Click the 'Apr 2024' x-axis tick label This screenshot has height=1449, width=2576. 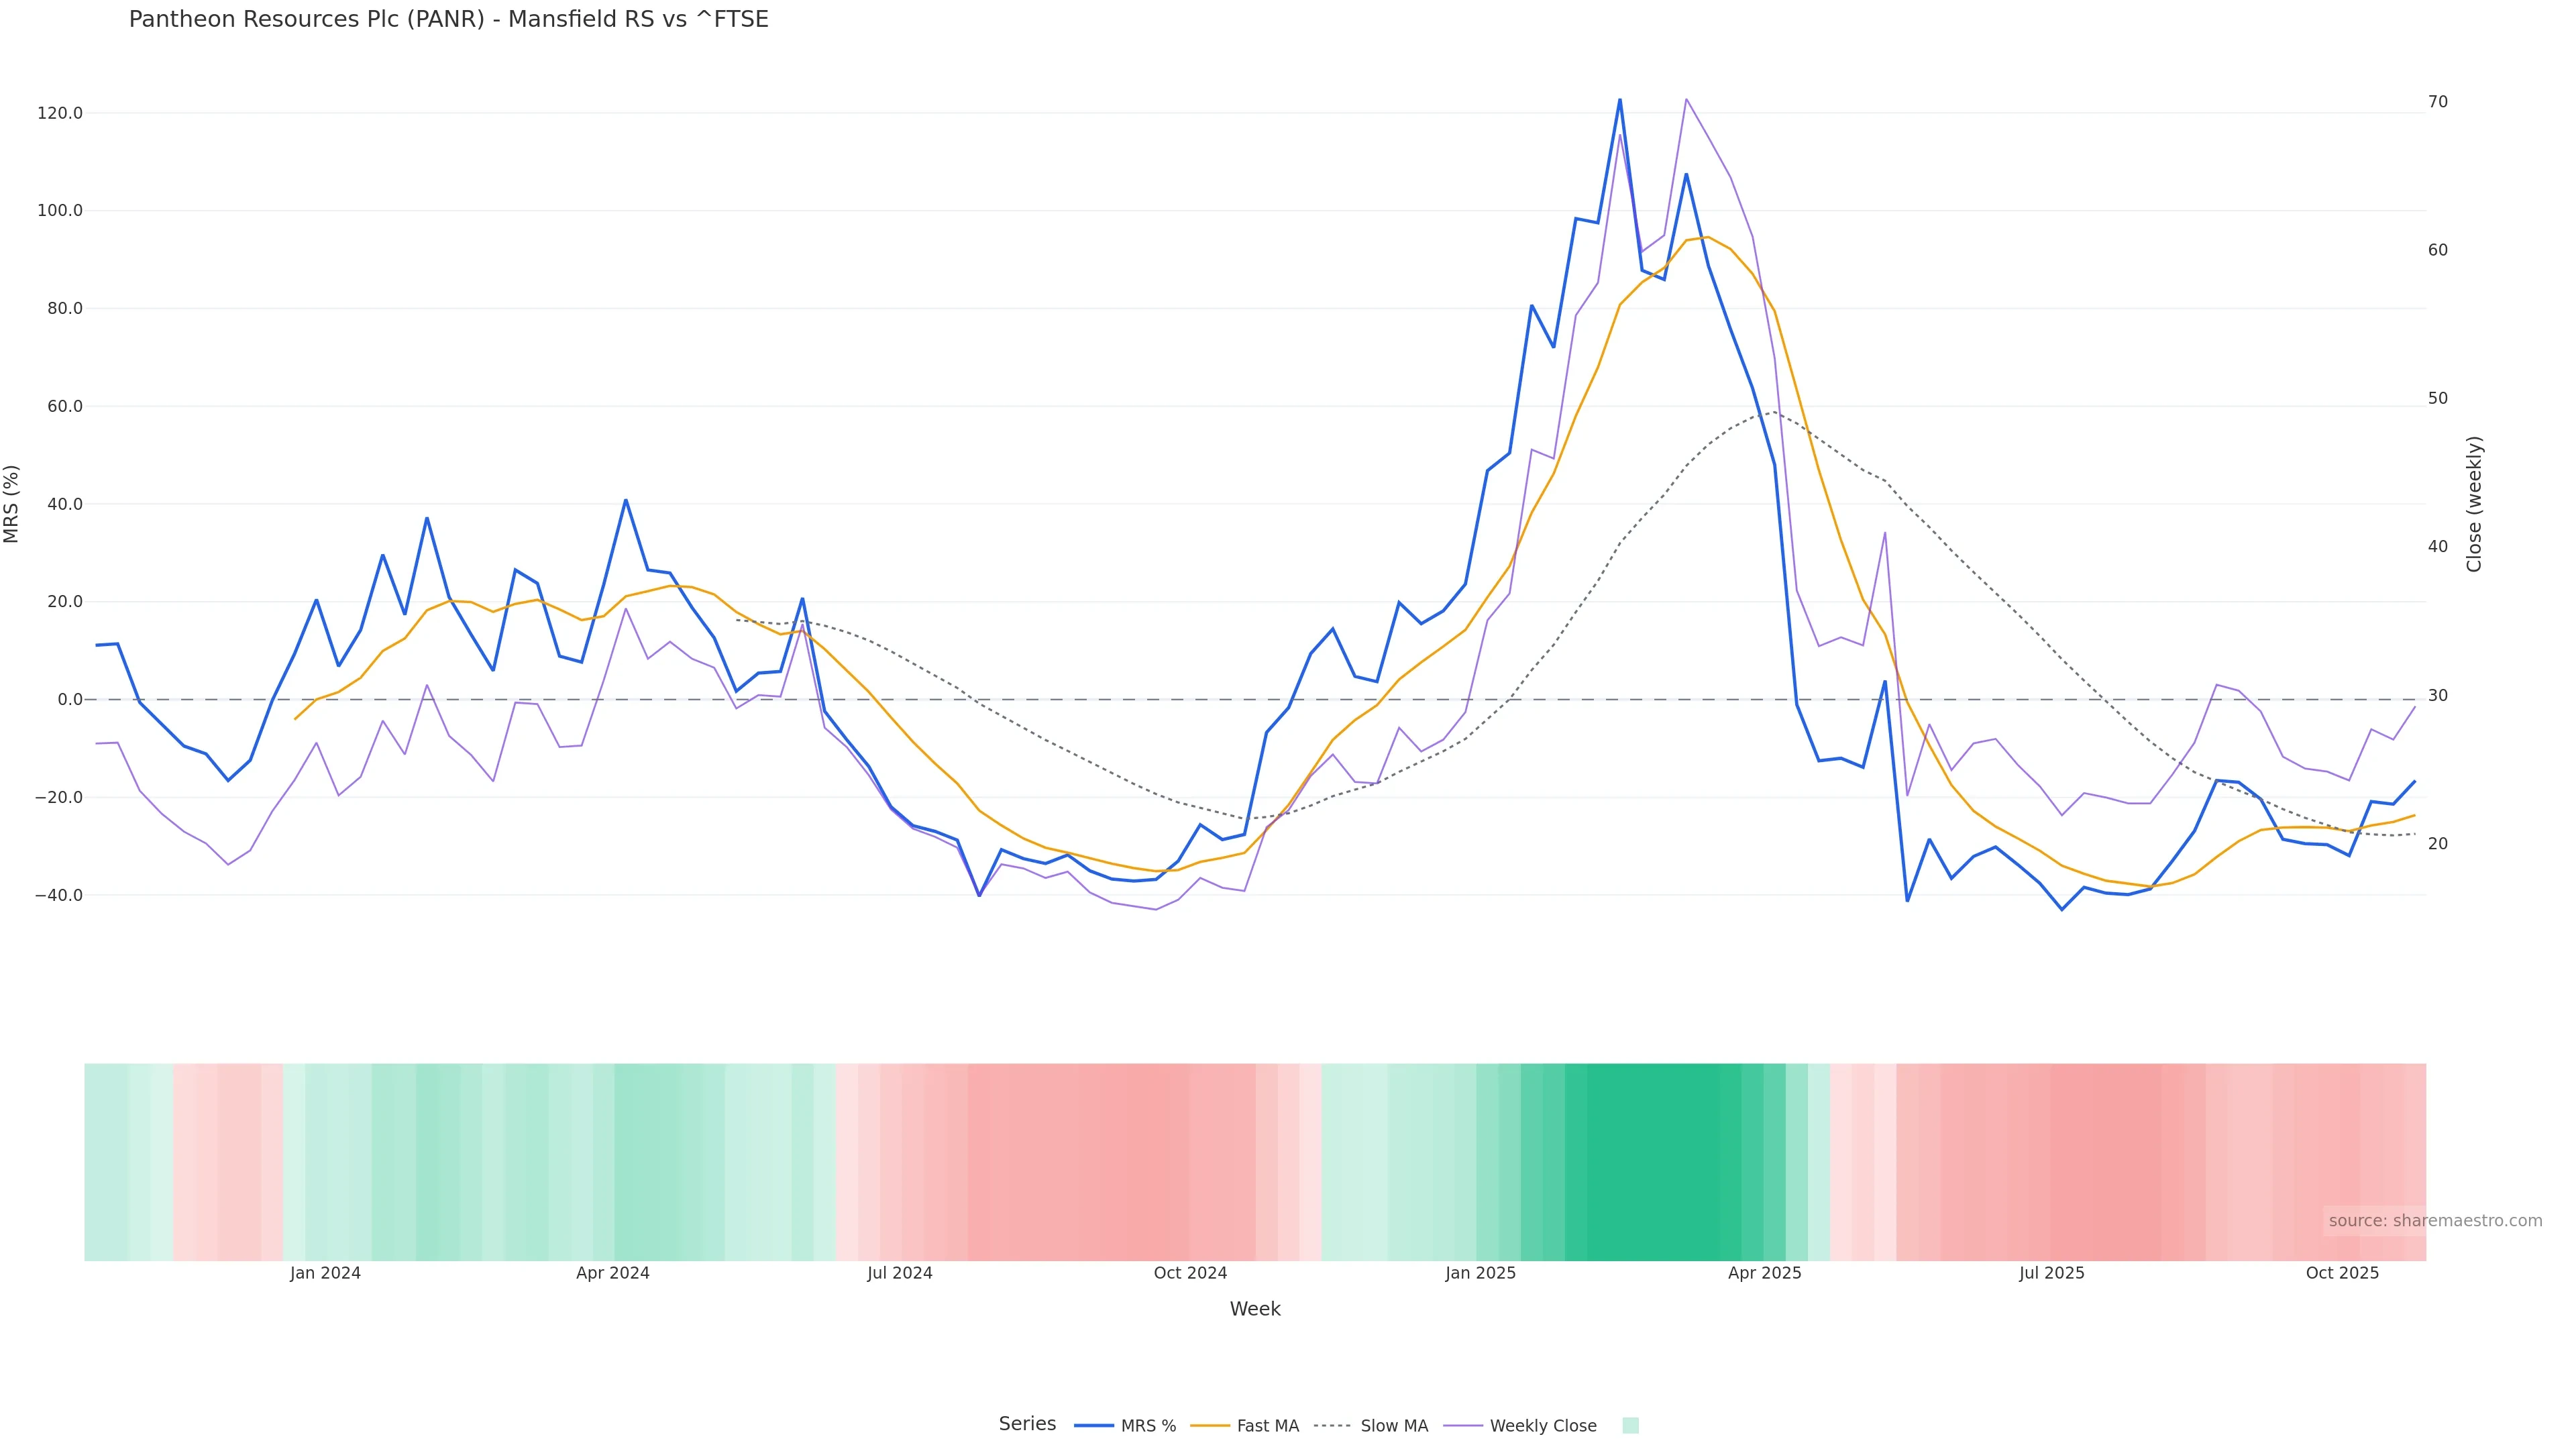(612, 1274)
